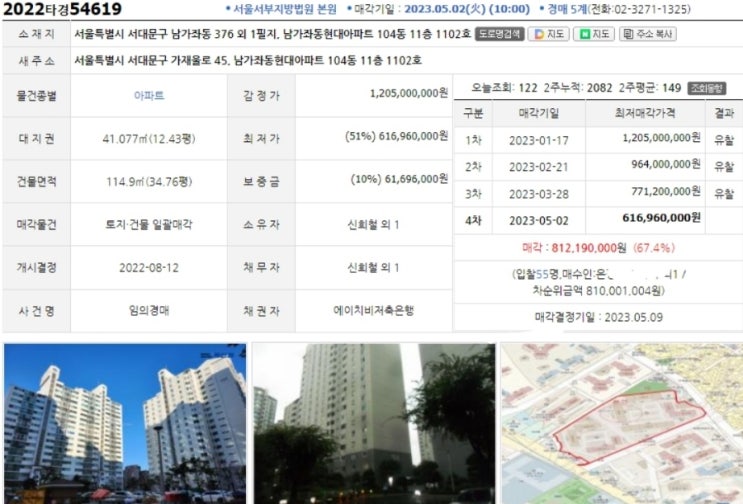
Task: Click the creditor 에이치비저축은행
Action: 373,311
